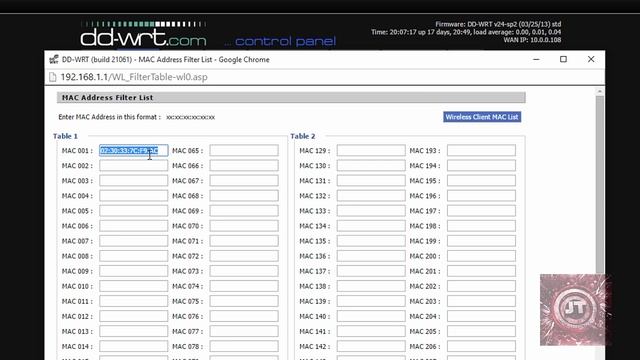This screenshot has height=360, width=640.
Task: Click the MAC 073 input field
Action: tap(244, 271)
